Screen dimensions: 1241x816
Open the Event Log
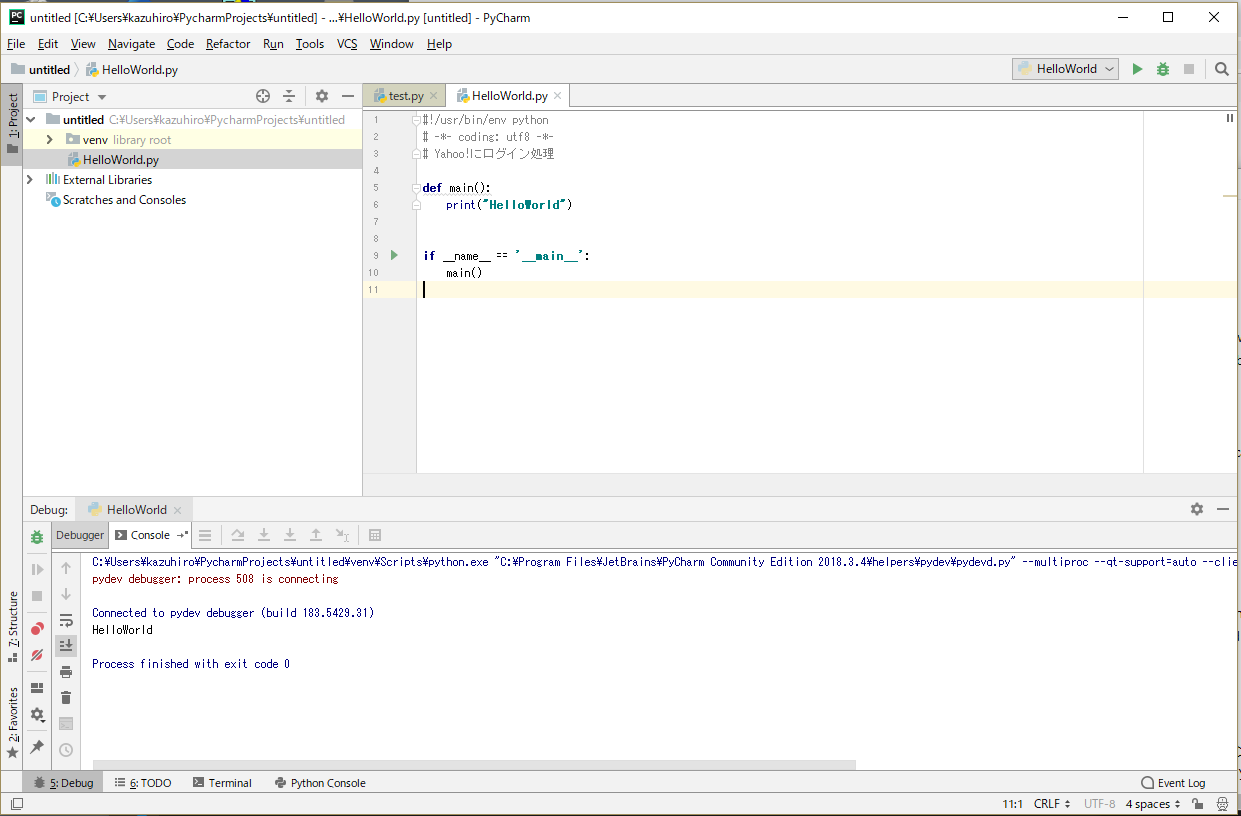(x=1173, y=783)
